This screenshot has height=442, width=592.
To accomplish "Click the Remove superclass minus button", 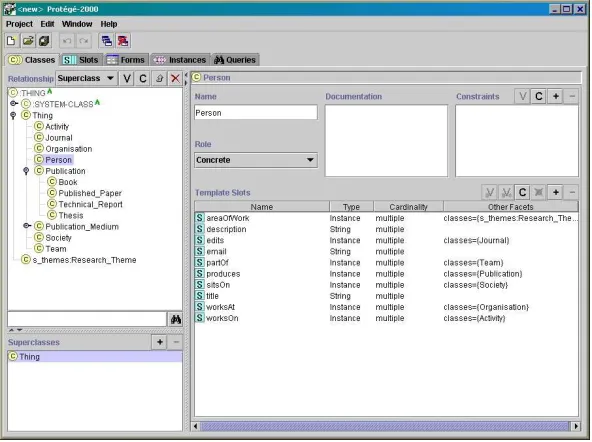I will pyautogui.click(x=176, y=343).
